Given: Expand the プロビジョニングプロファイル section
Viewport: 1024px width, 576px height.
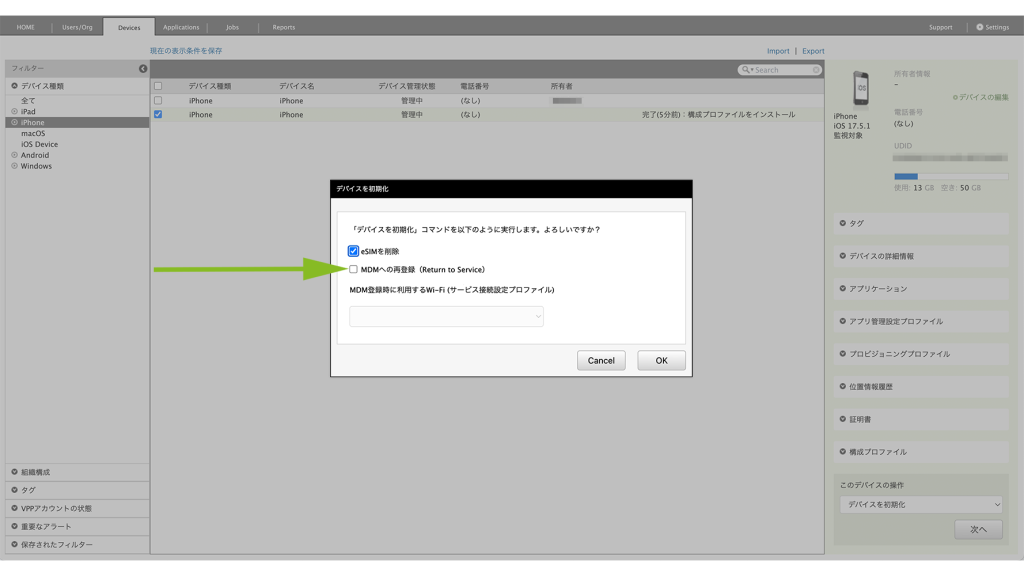Looking at the screenshot, I should 921,354.
